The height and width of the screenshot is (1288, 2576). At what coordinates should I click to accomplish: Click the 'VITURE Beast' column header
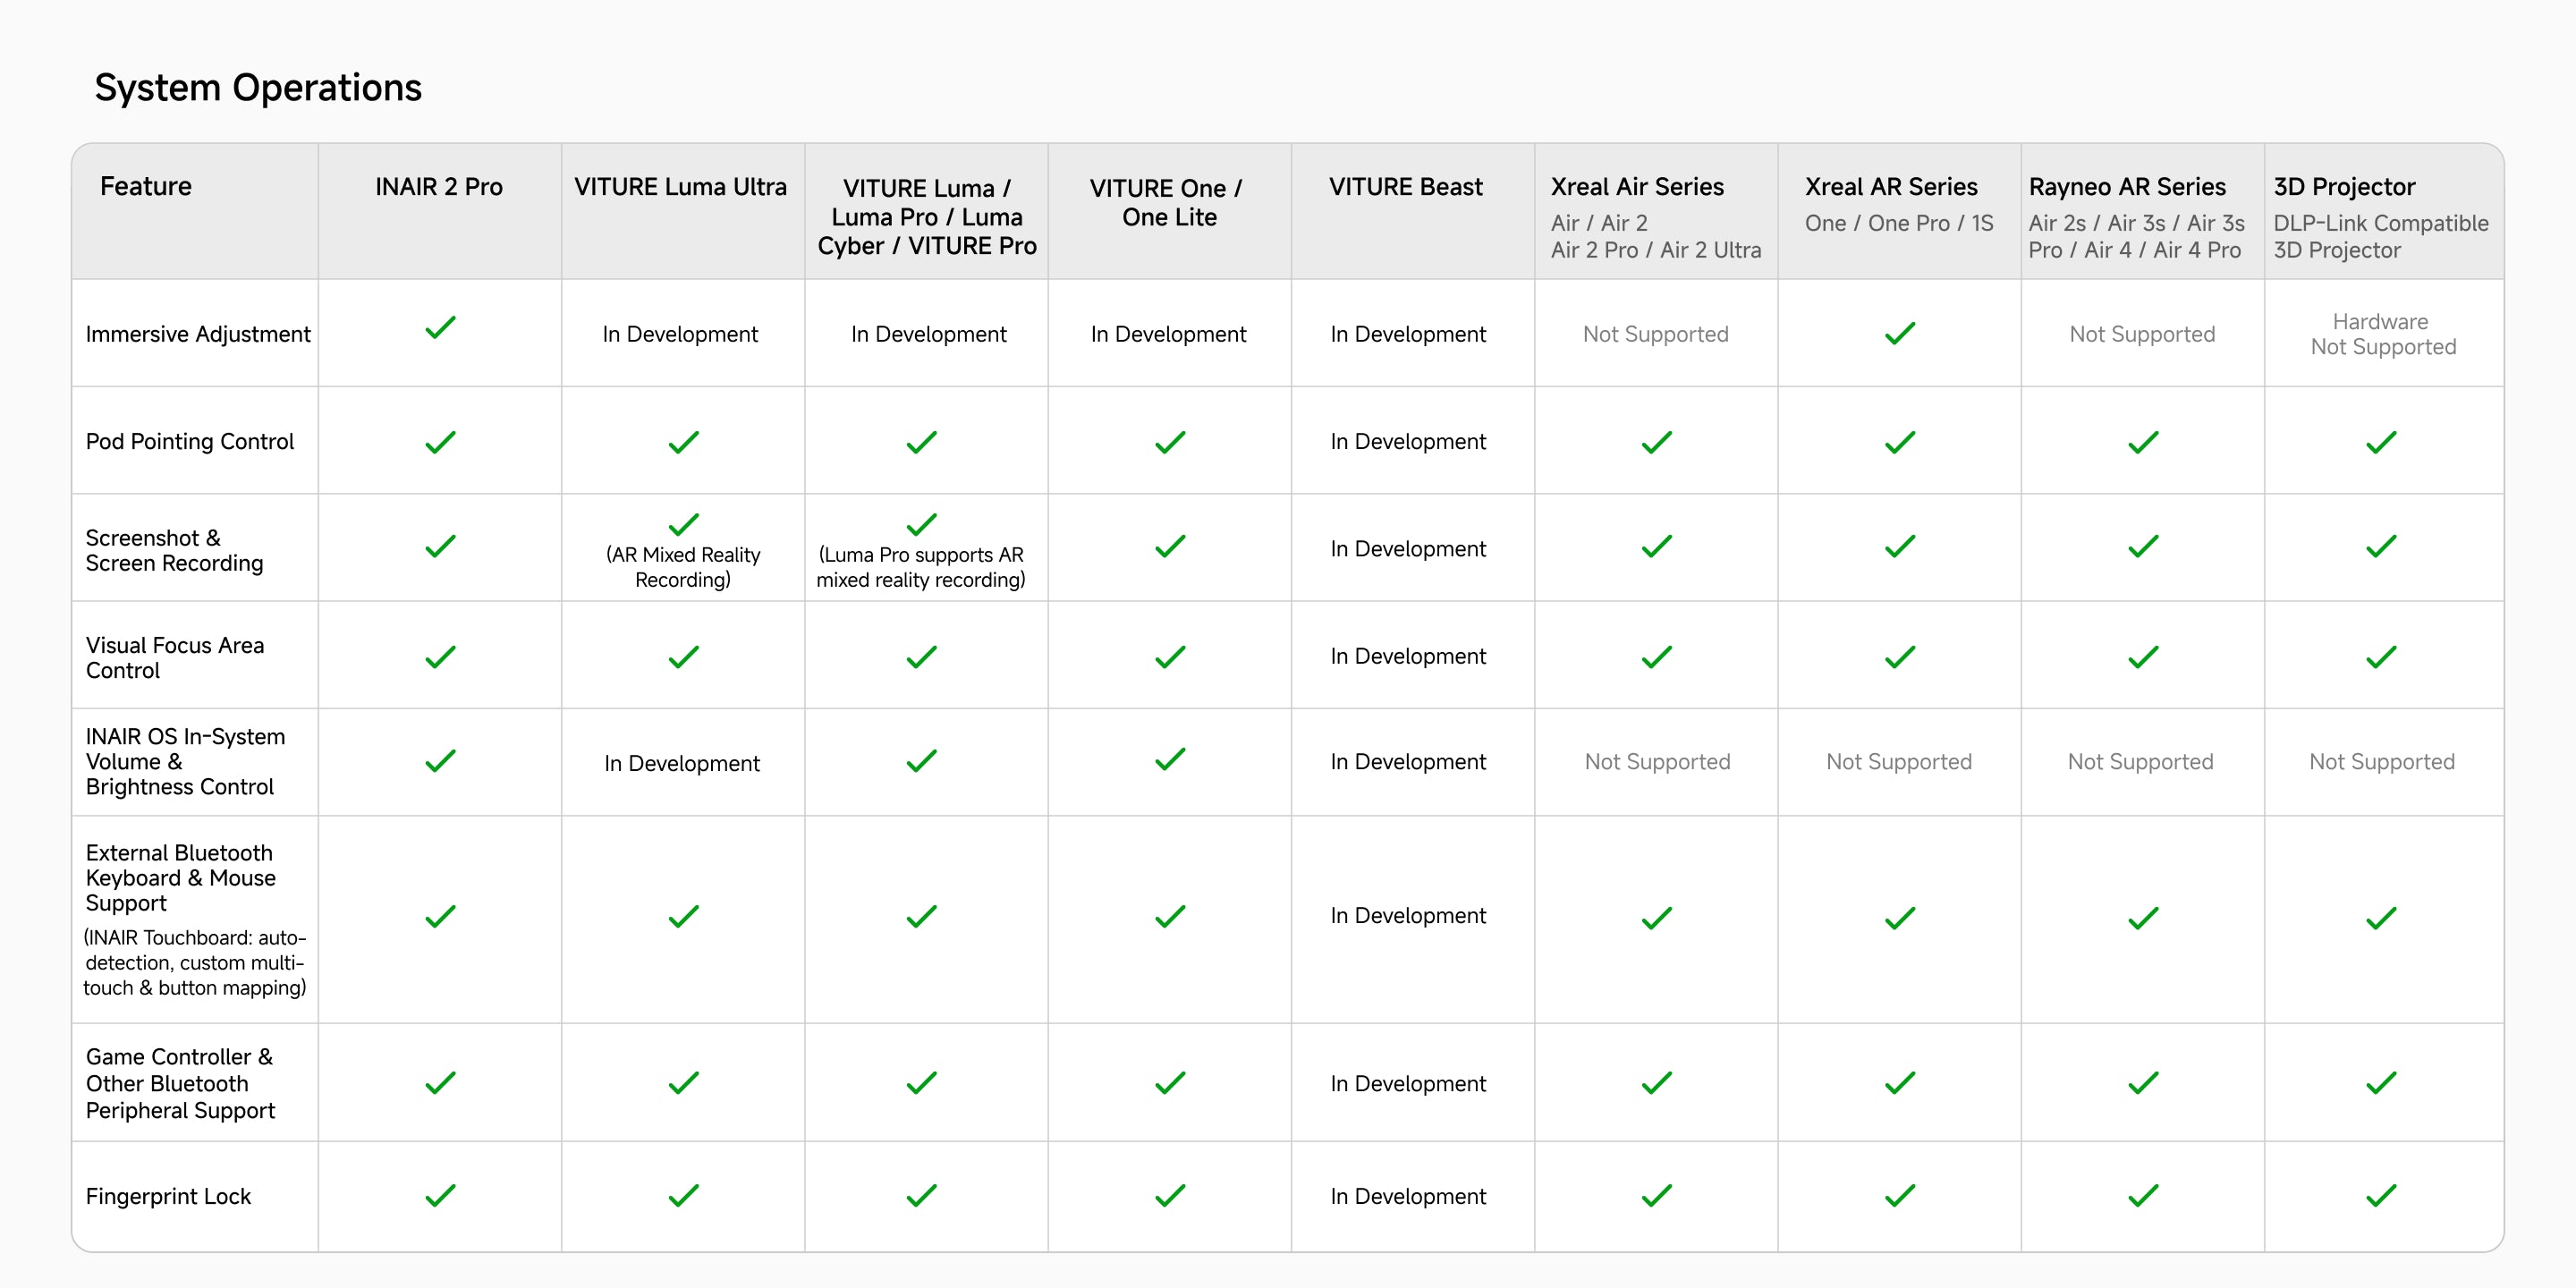coord(1405,187)
